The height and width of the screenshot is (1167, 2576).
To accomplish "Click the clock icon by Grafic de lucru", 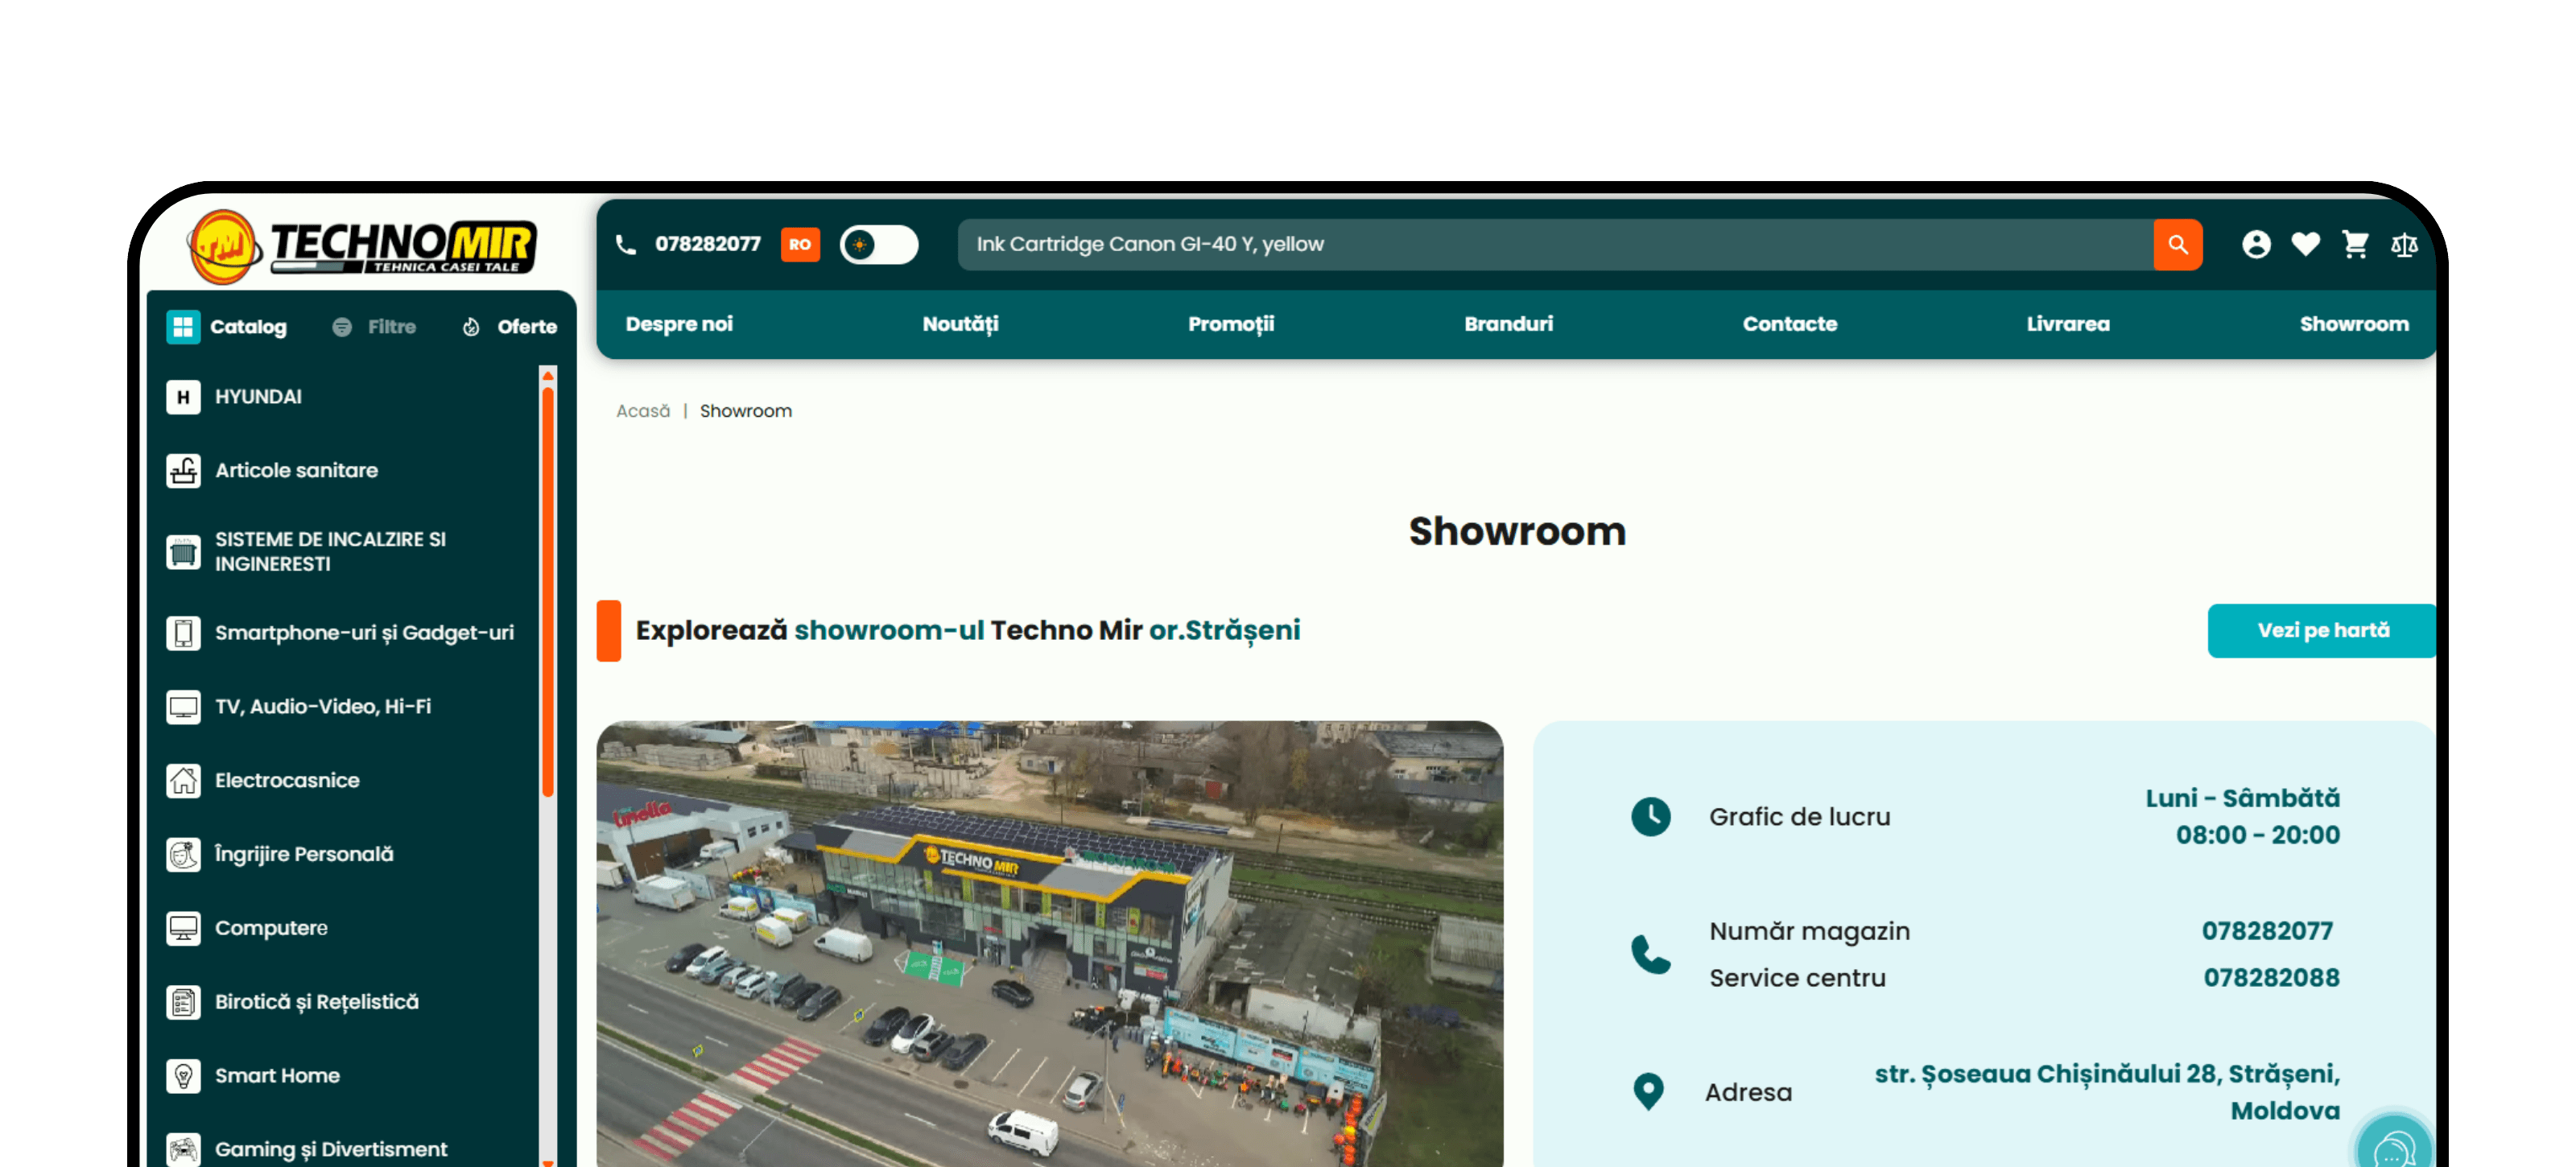I will pyautogui.click(x=1650, y=817).
